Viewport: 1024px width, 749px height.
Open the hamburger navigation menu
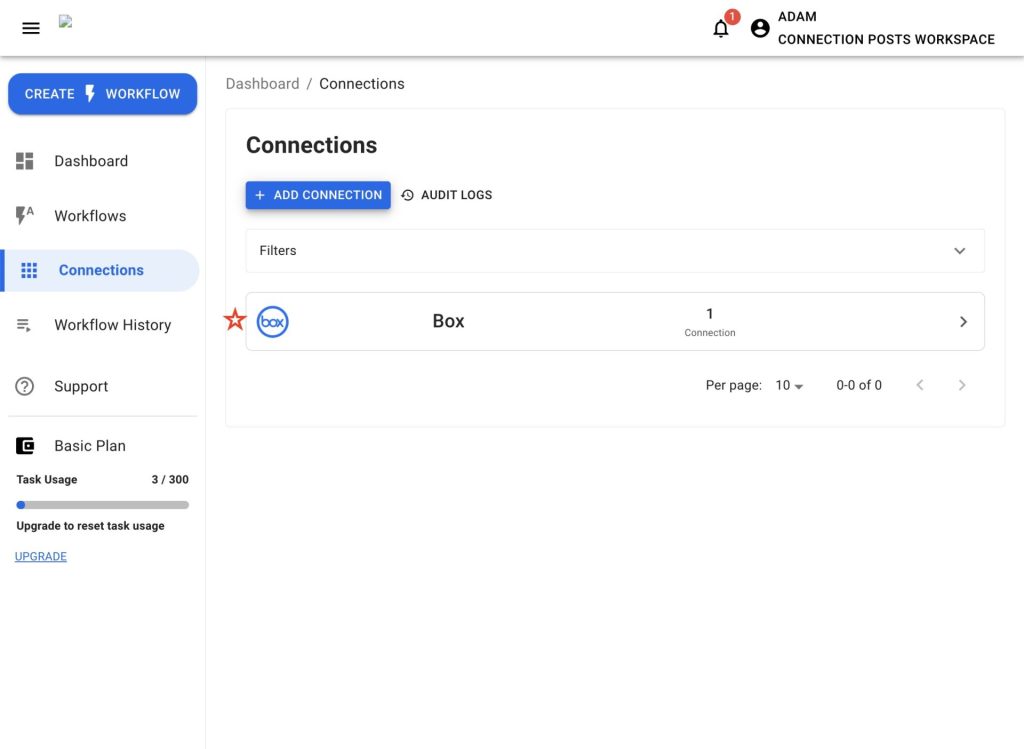[x=31, y=28]
